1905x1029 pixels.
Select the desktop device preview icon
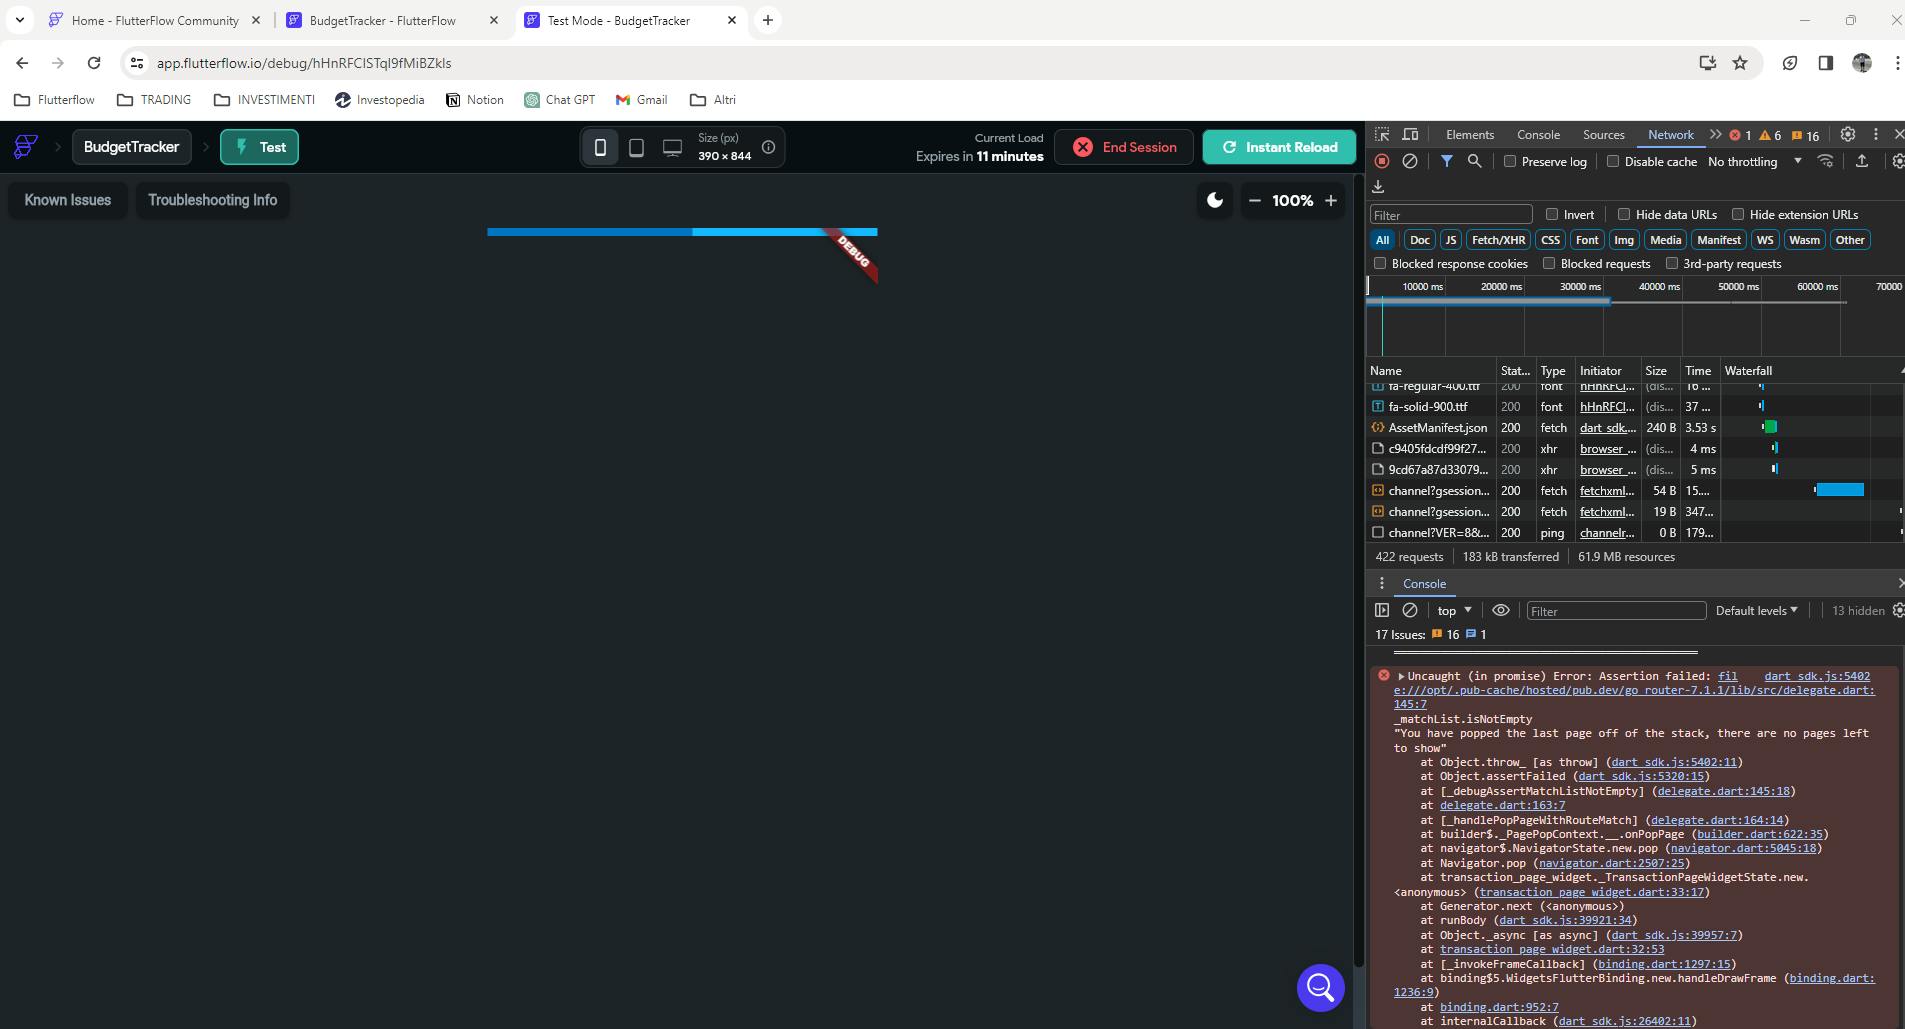(x=672, y=147)
